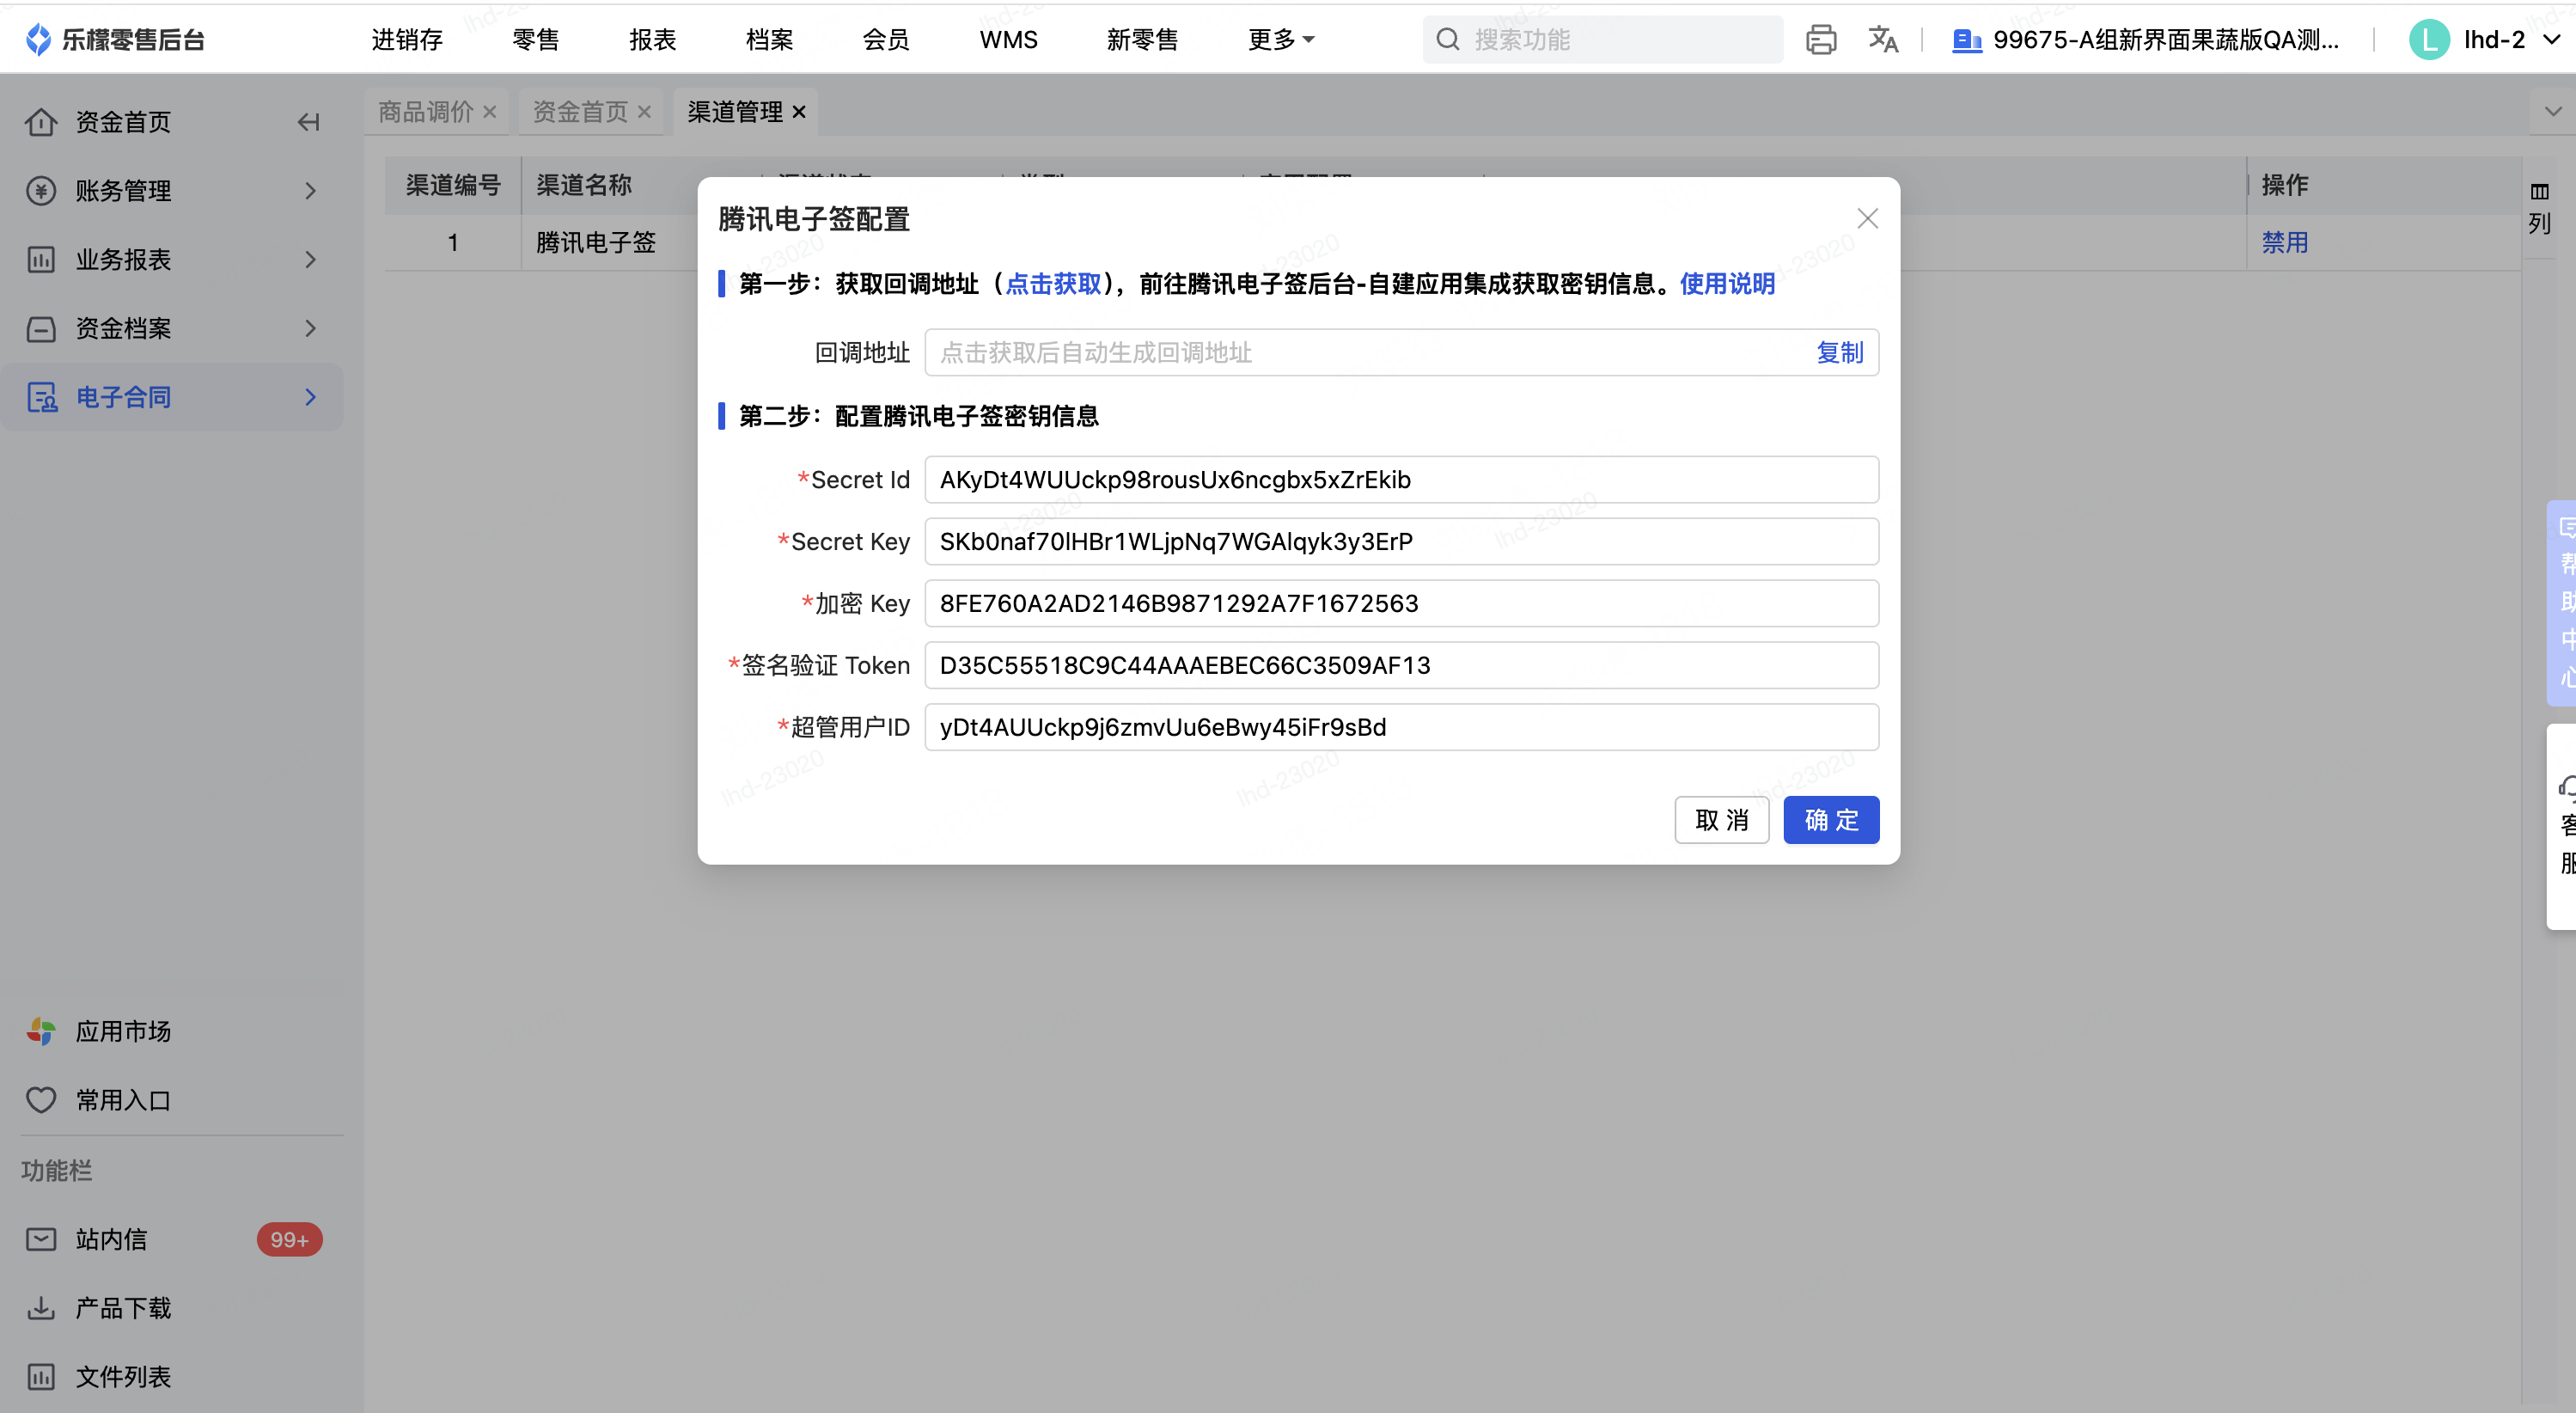The width and height of the screenshot is (2576, 1413).
Task: Collapse the sidebar with arrow icon
Action: (309, 122)
